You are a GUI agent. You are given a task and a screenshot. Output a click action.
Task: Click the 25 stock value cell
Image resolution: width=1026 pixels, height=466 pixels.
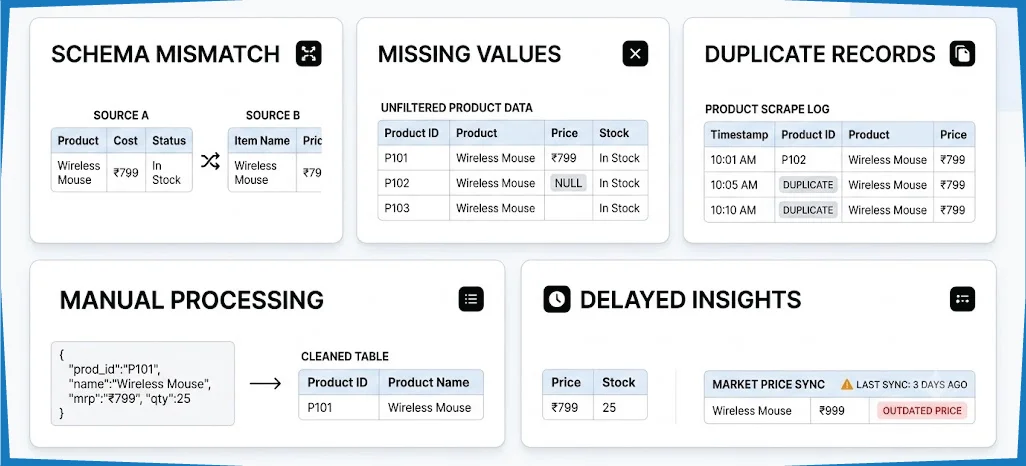[x=620, y=407]
